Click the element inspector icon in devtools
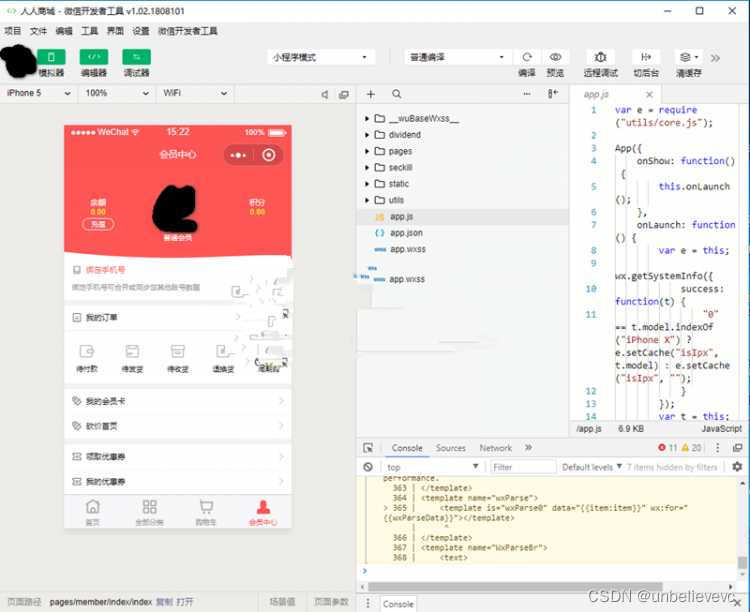 368,448
